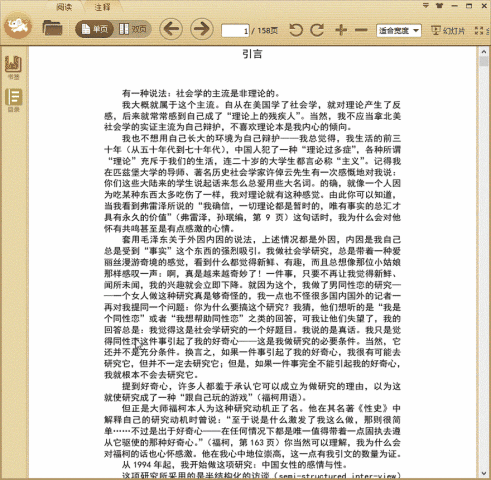Switch to double page (双页) view

(133, 29)
